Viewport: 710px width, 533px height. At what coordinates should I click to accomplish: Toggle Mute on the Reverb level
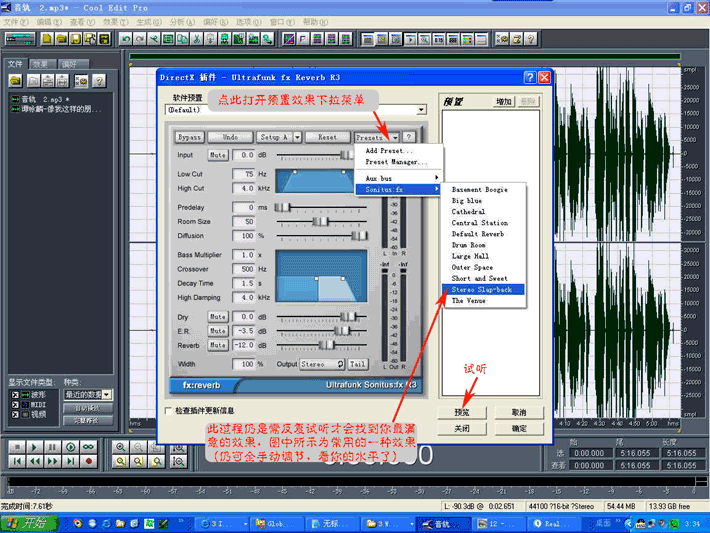coord(217,345)
